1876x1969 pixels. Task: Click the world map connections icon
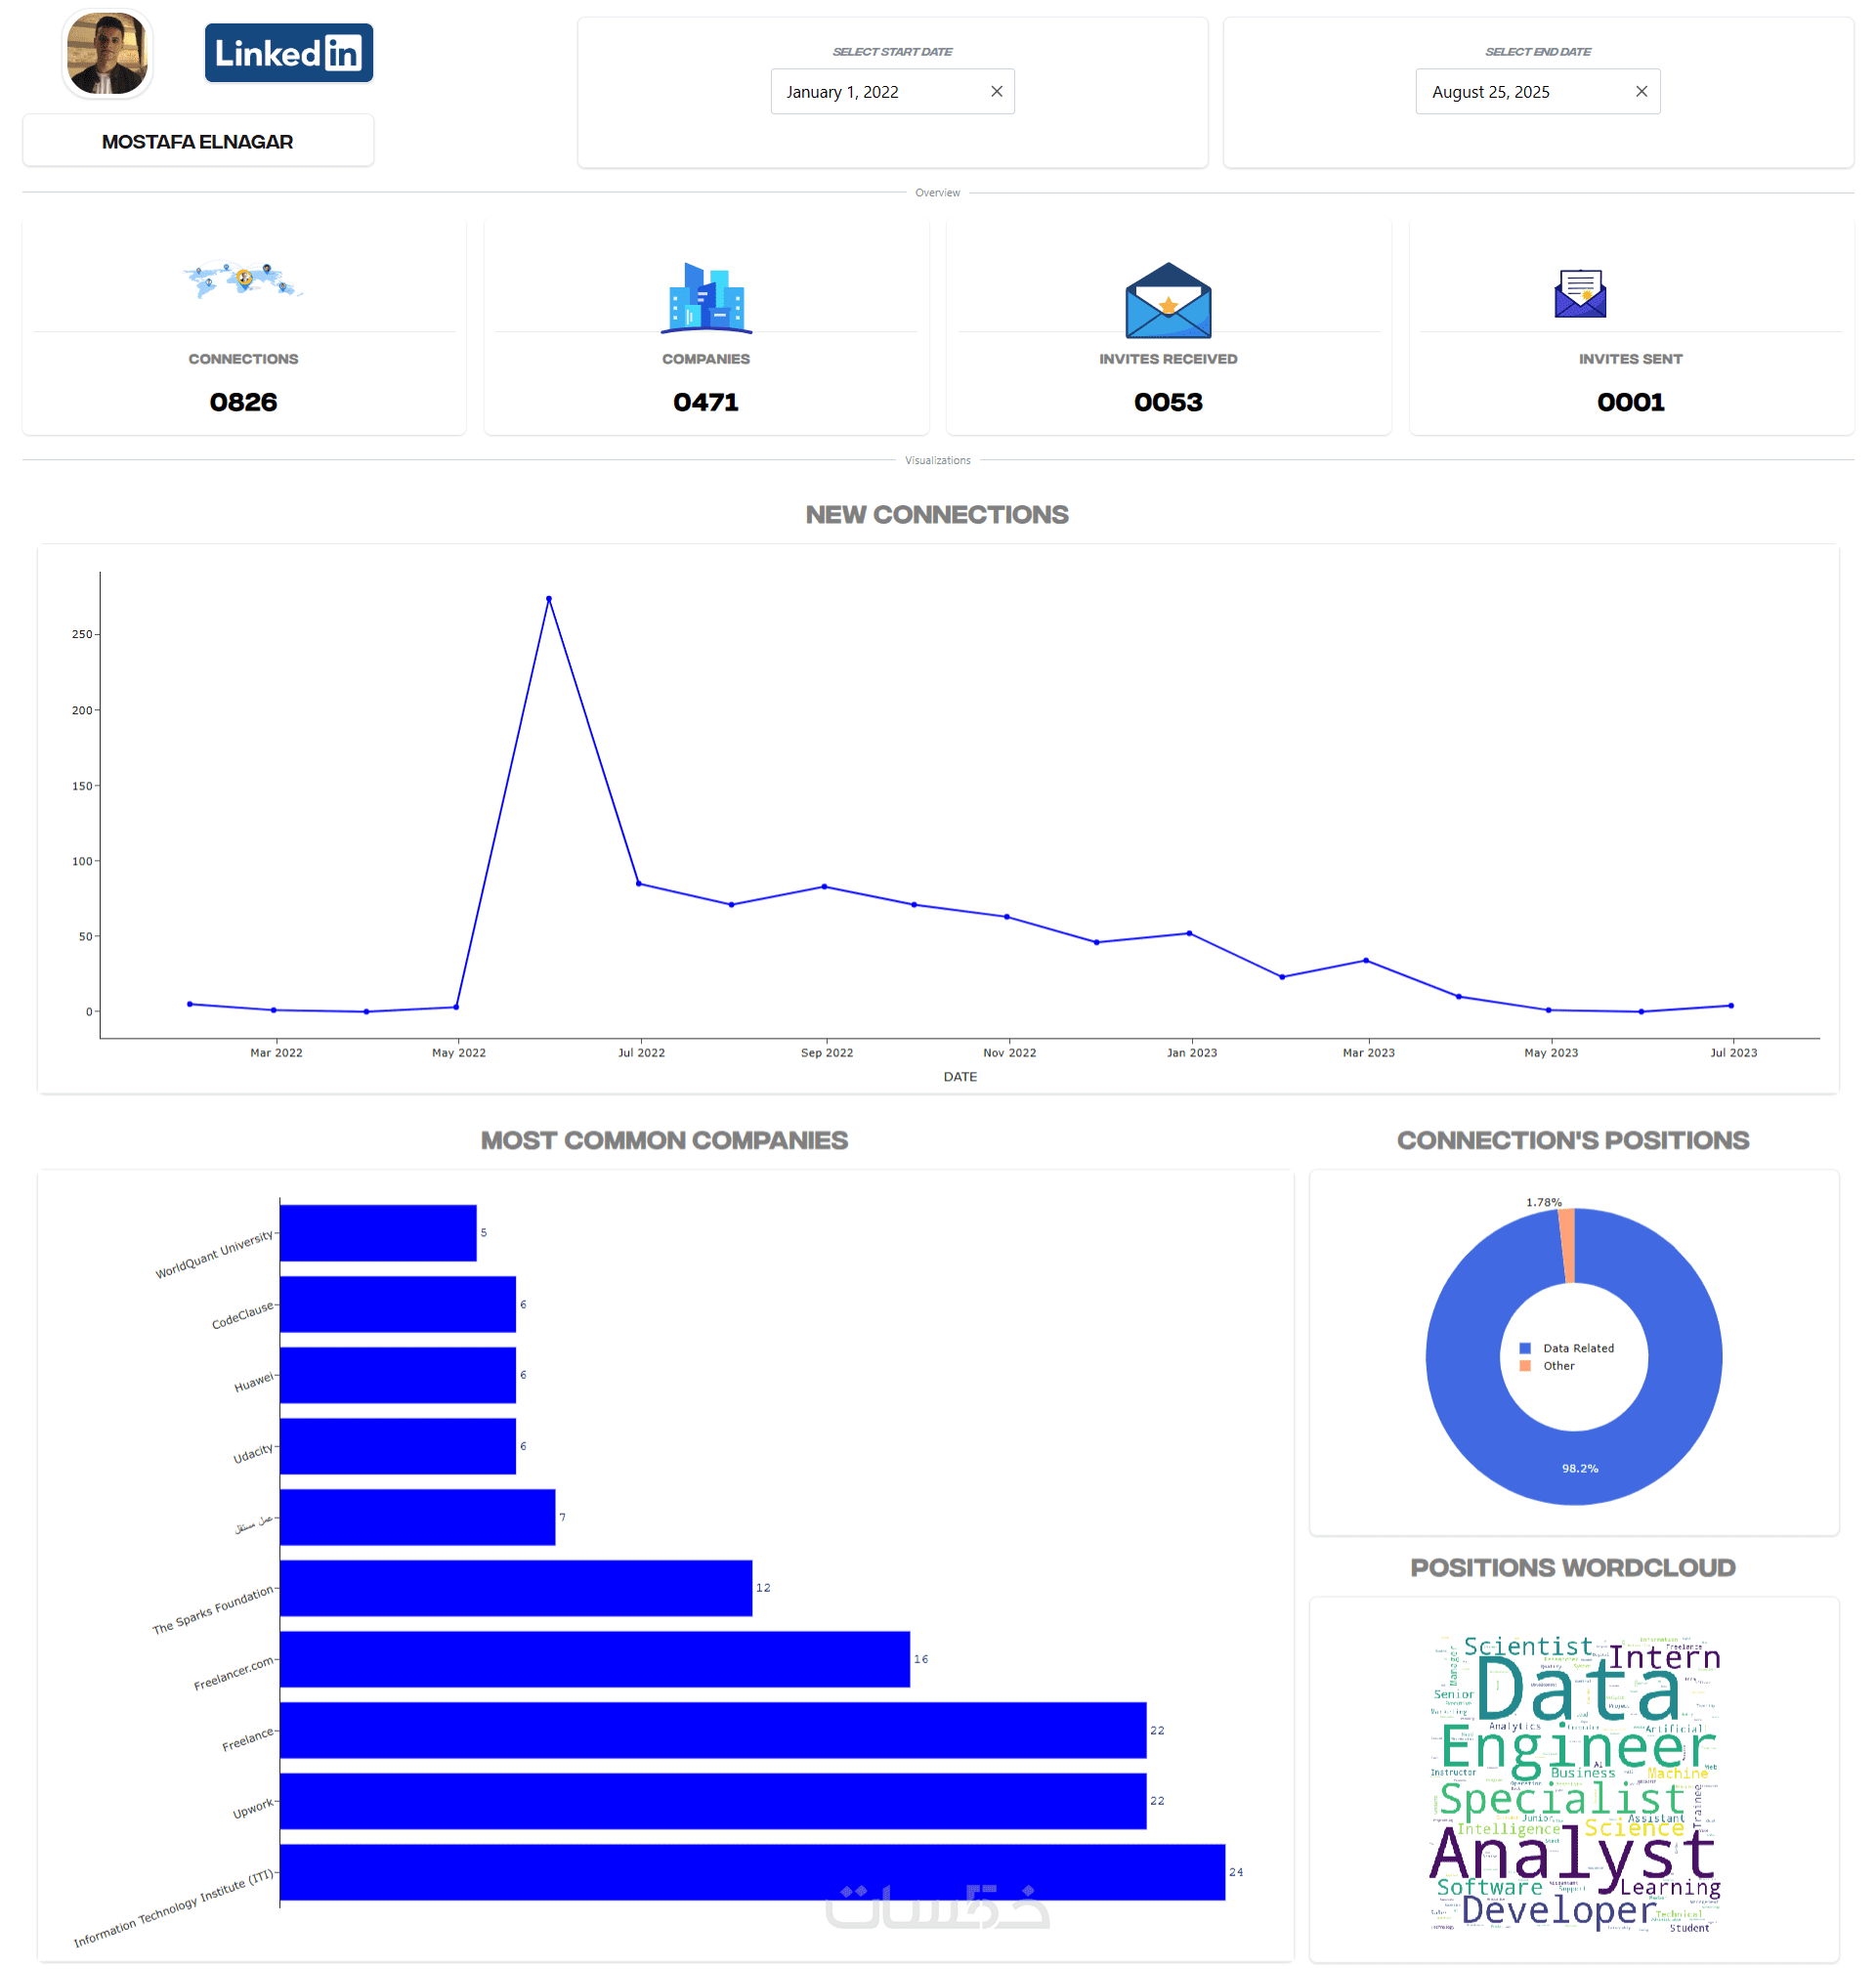pyautogui.click(x=243, y=279)
